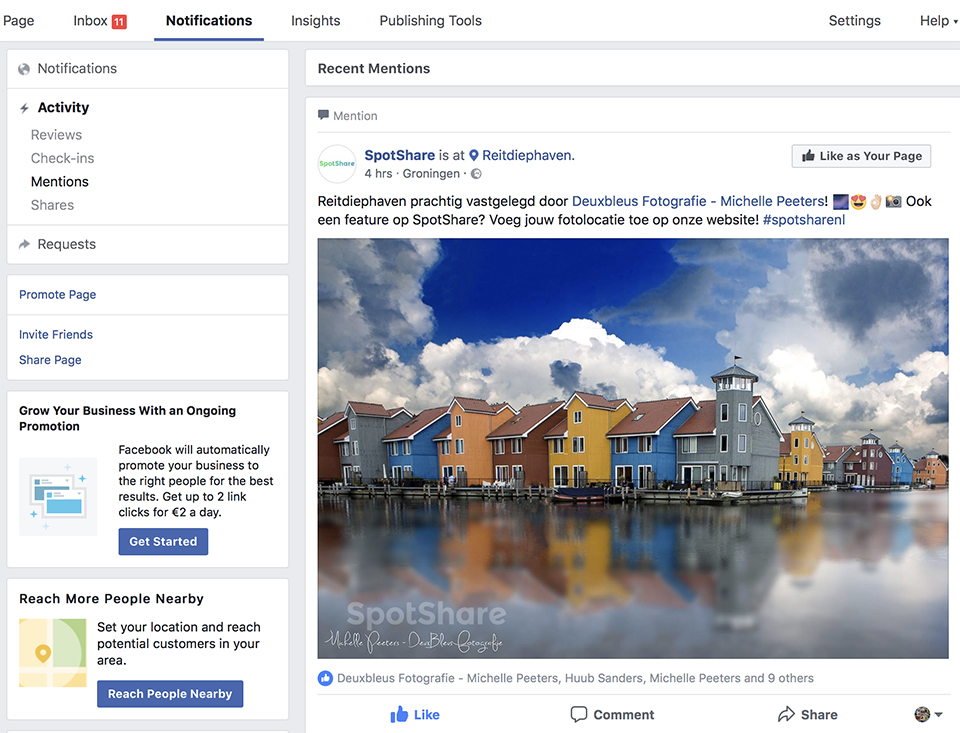Click the ongoing promotion illustration
The width and height of the screenshot is (960, 733).
(x=58, y=497)
